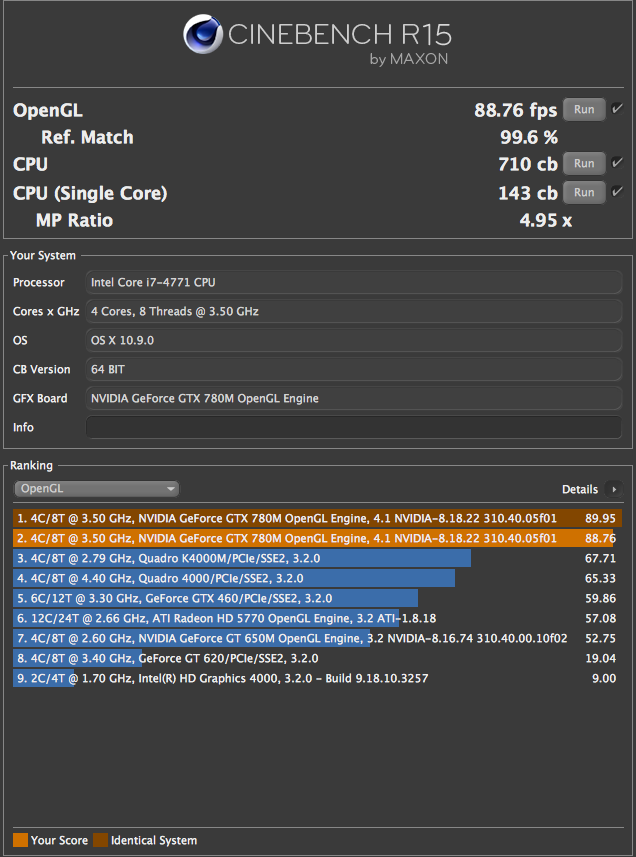The height and width of the screenshot is (857, 636).
Task: Toggle the CPU test checkbox
Action: 617,162
